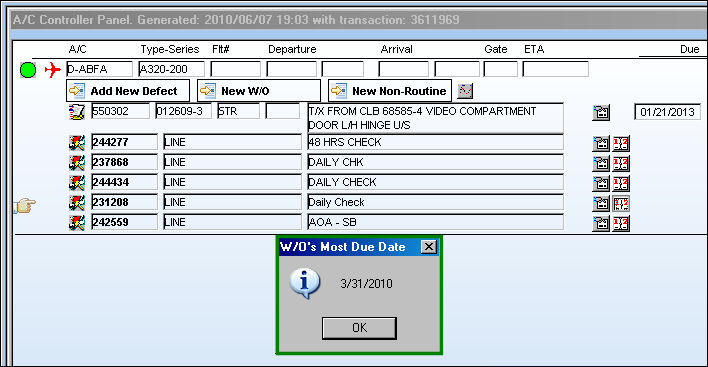
Task: Select work order number 242559
Action: 125,222
